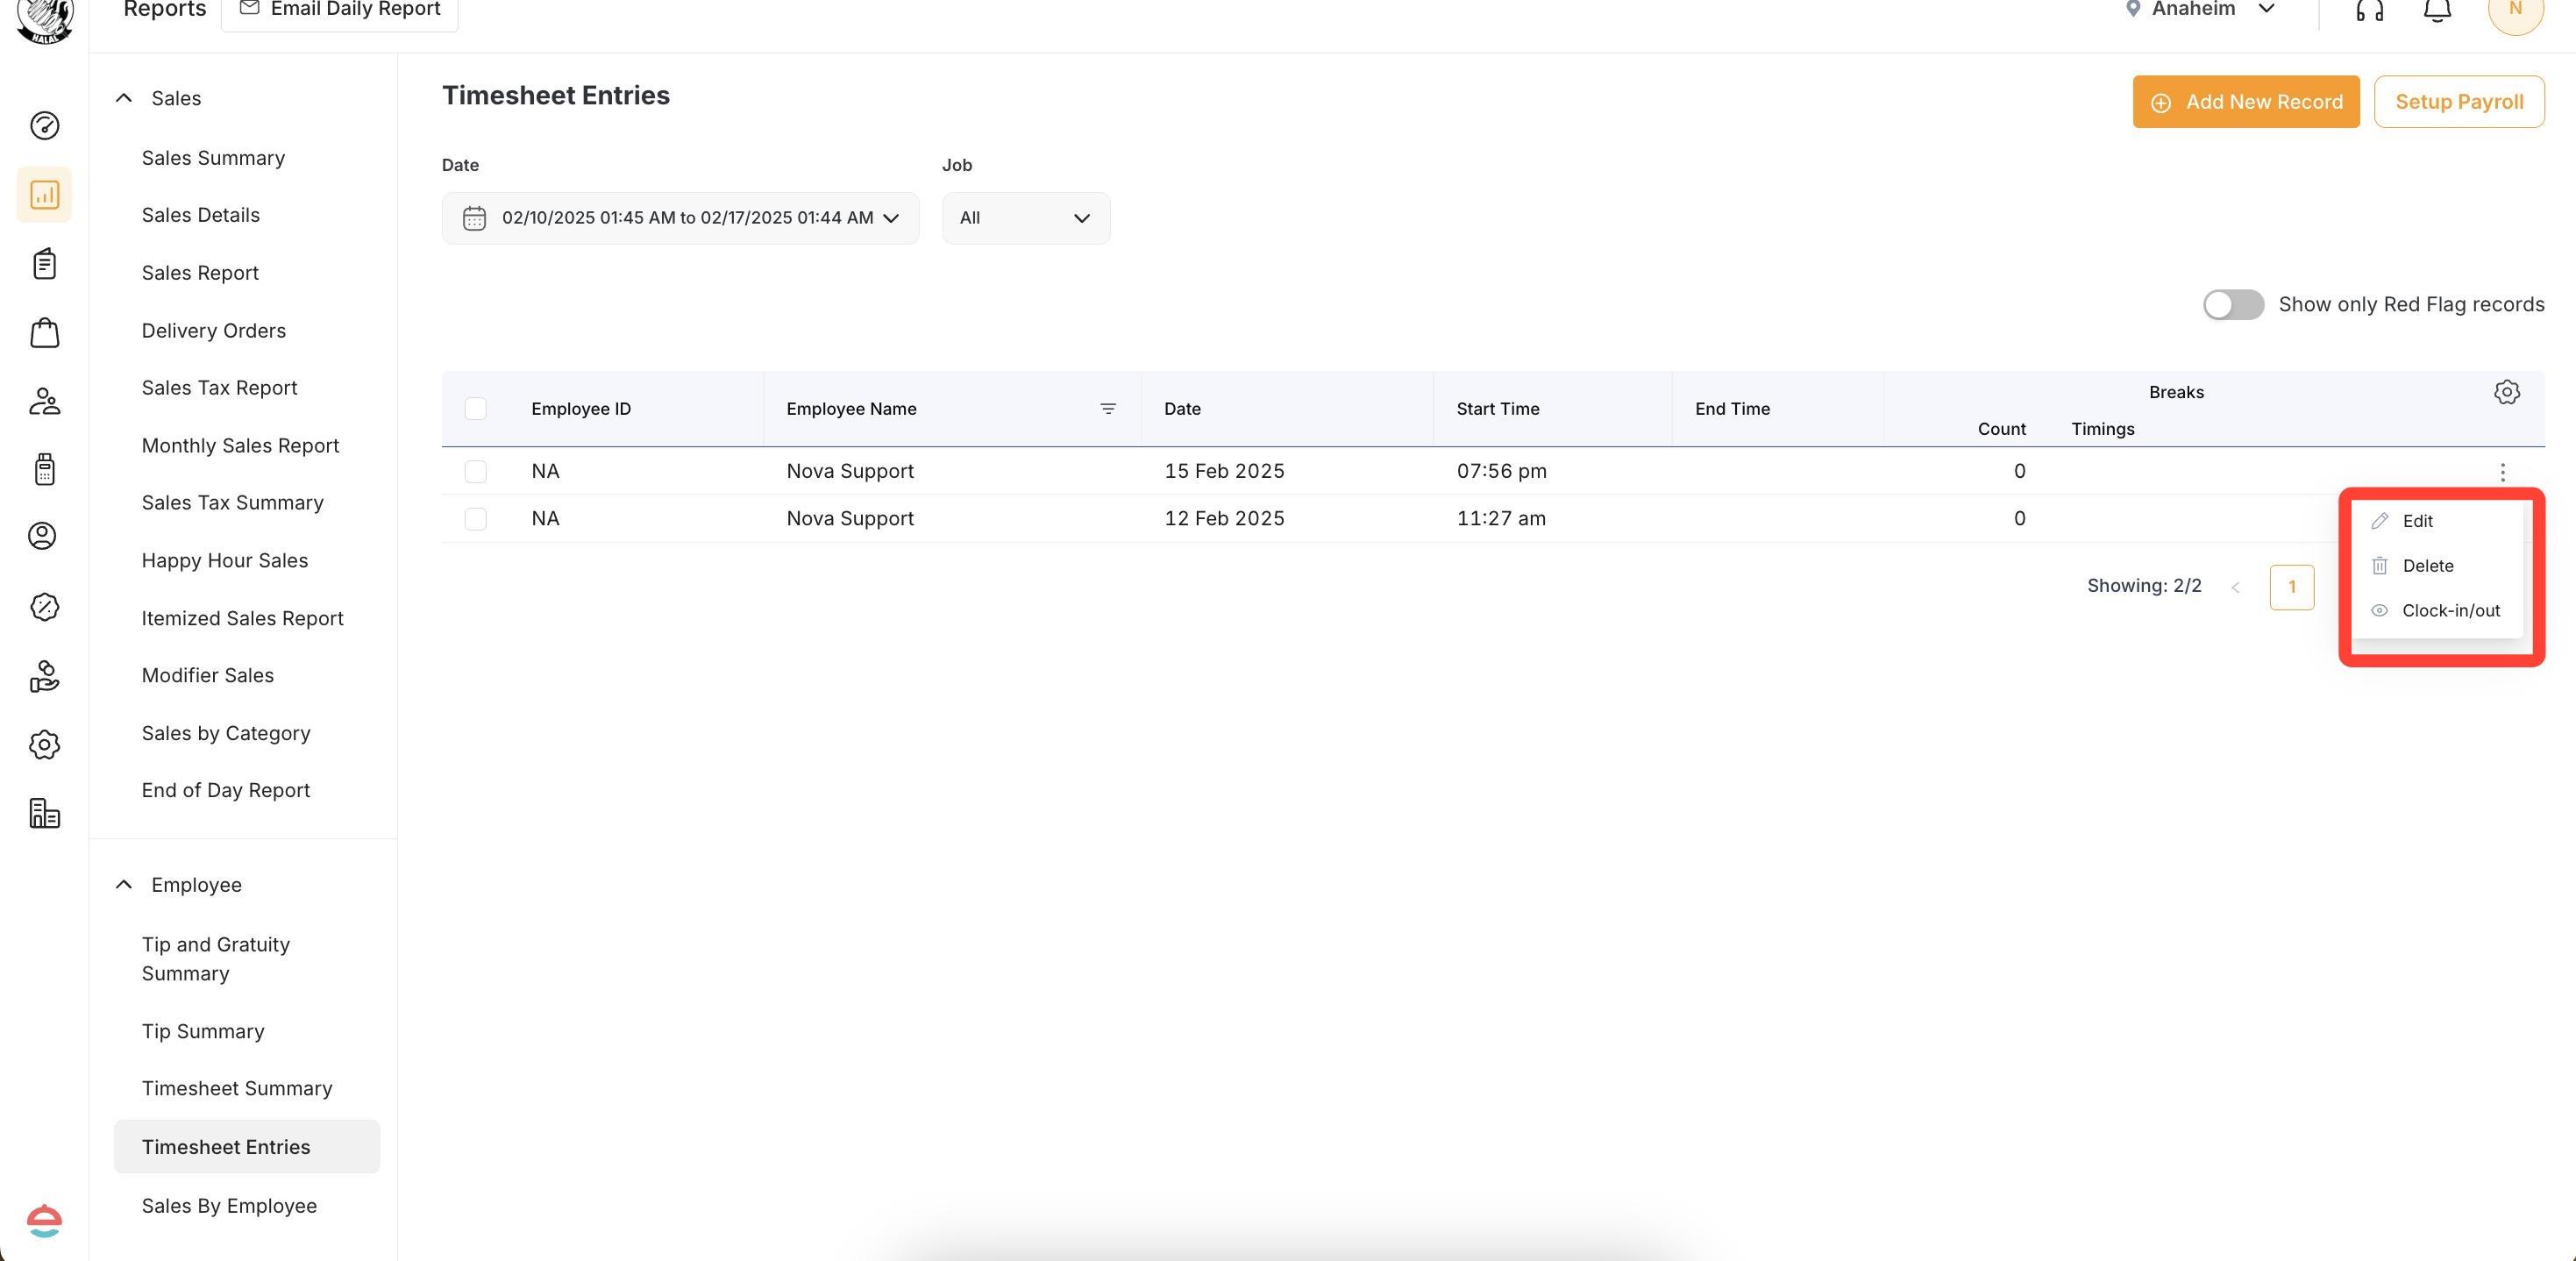Image resolution: width=2576 pixels, height=1261 pixels.
Task: Click the Employee ID column header
Action: [581, 409]
